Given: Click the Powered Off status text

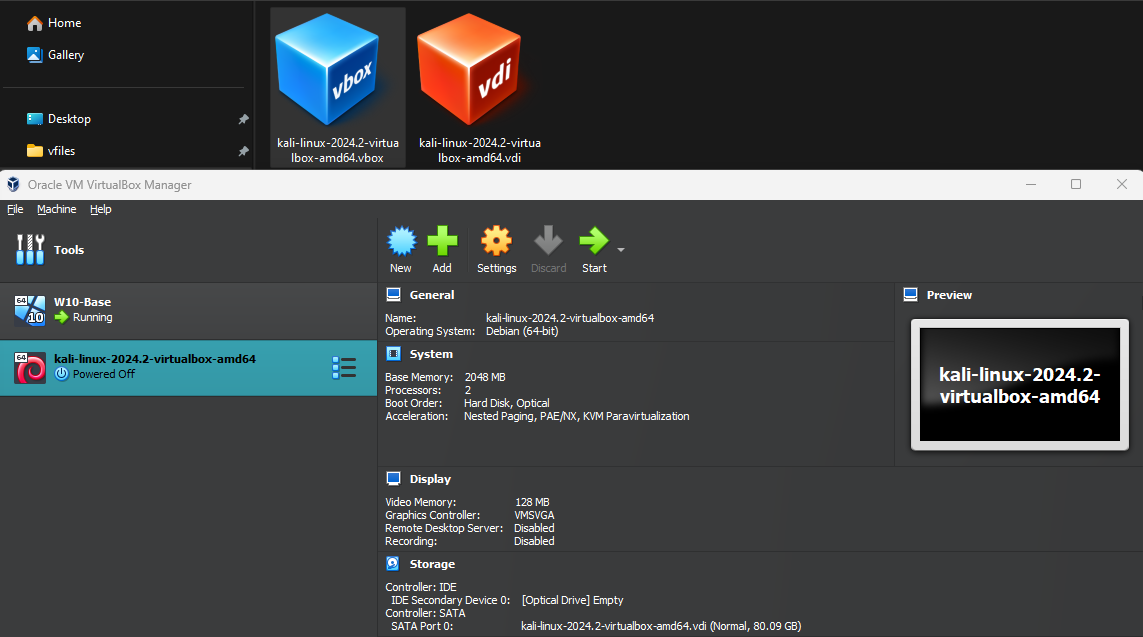Looking at the screenshot, I should coord(104,374).
